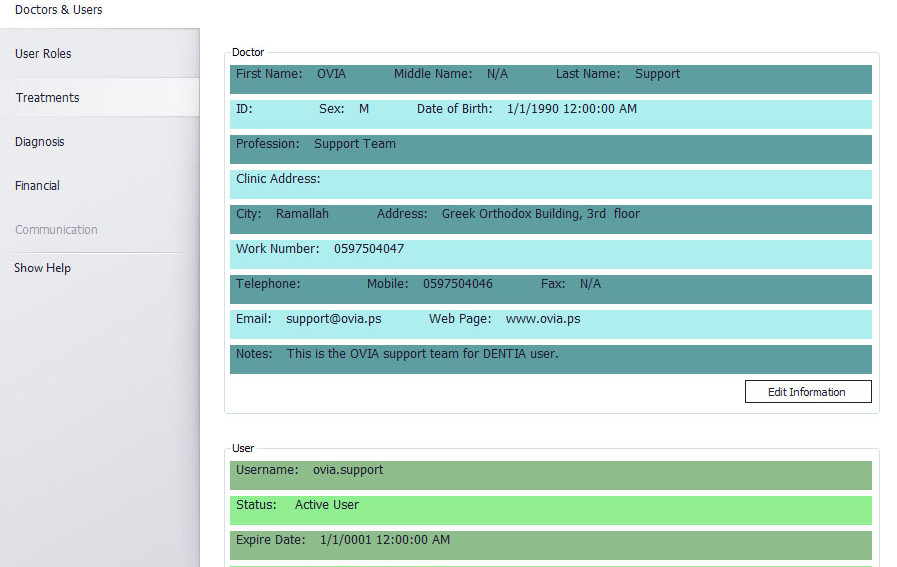Open the Financial sidebar section

click(37, 186)
